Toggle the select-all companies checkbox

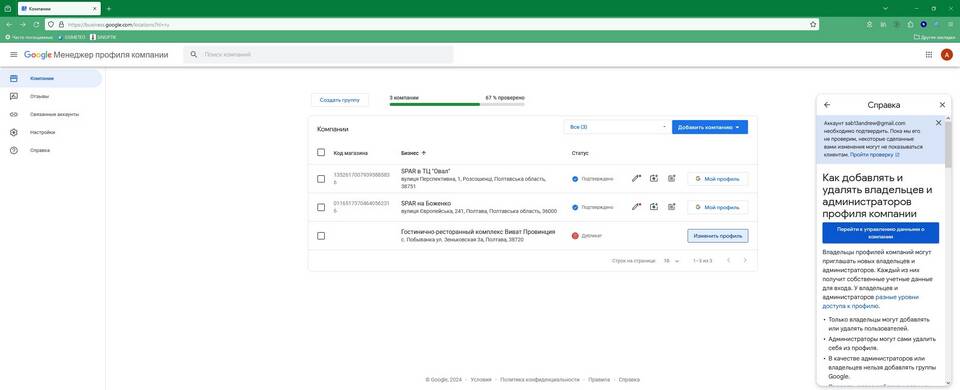click(321, 152)
